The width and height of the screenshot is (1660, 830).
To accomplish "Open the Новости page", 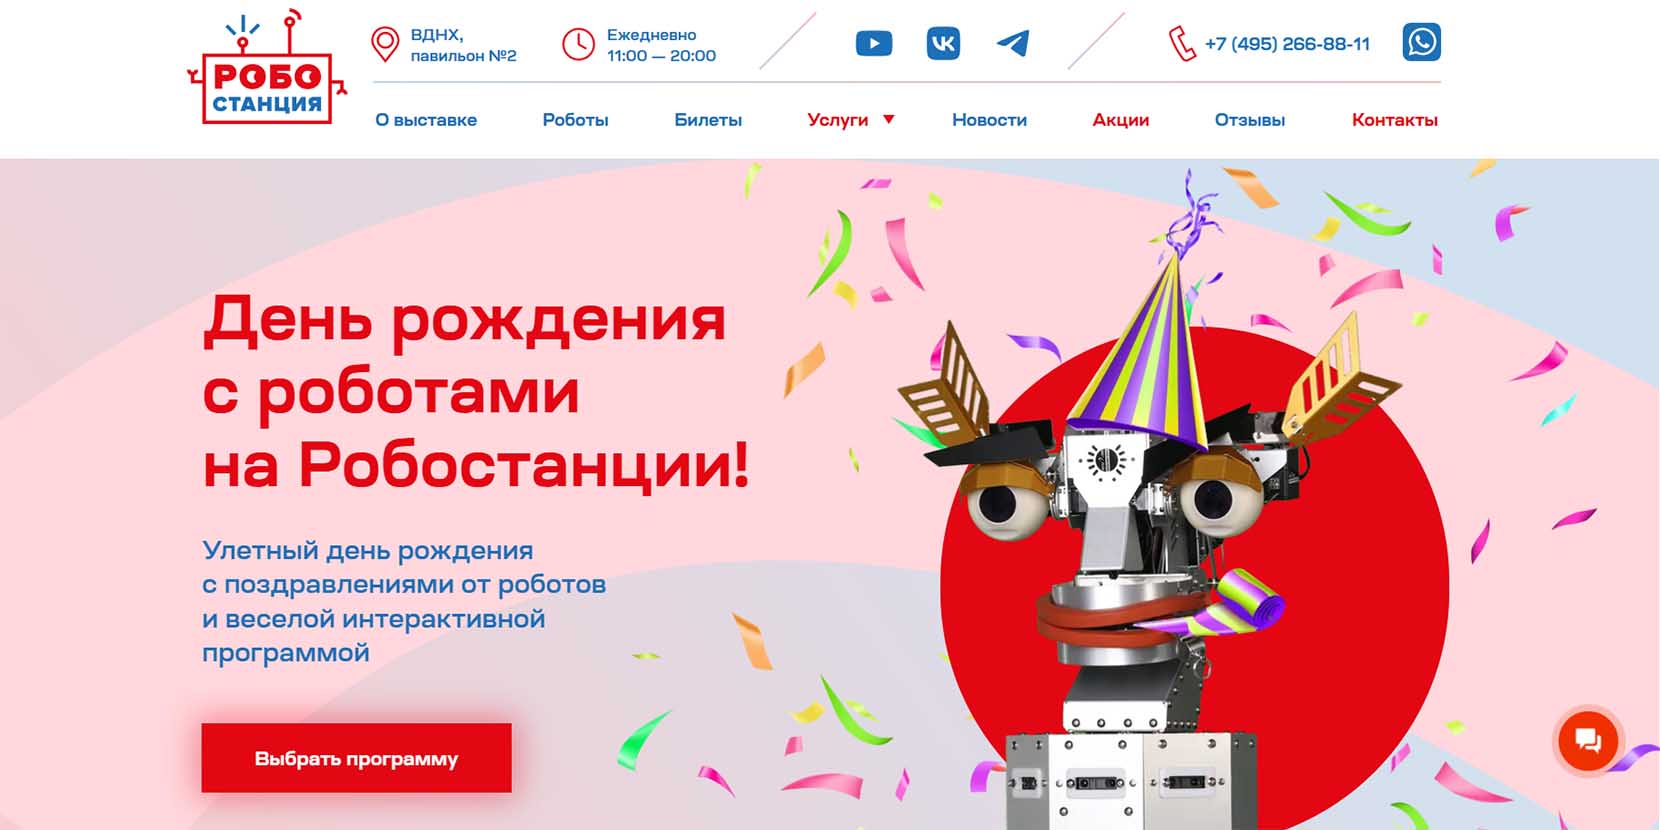I will click(989, 120).
